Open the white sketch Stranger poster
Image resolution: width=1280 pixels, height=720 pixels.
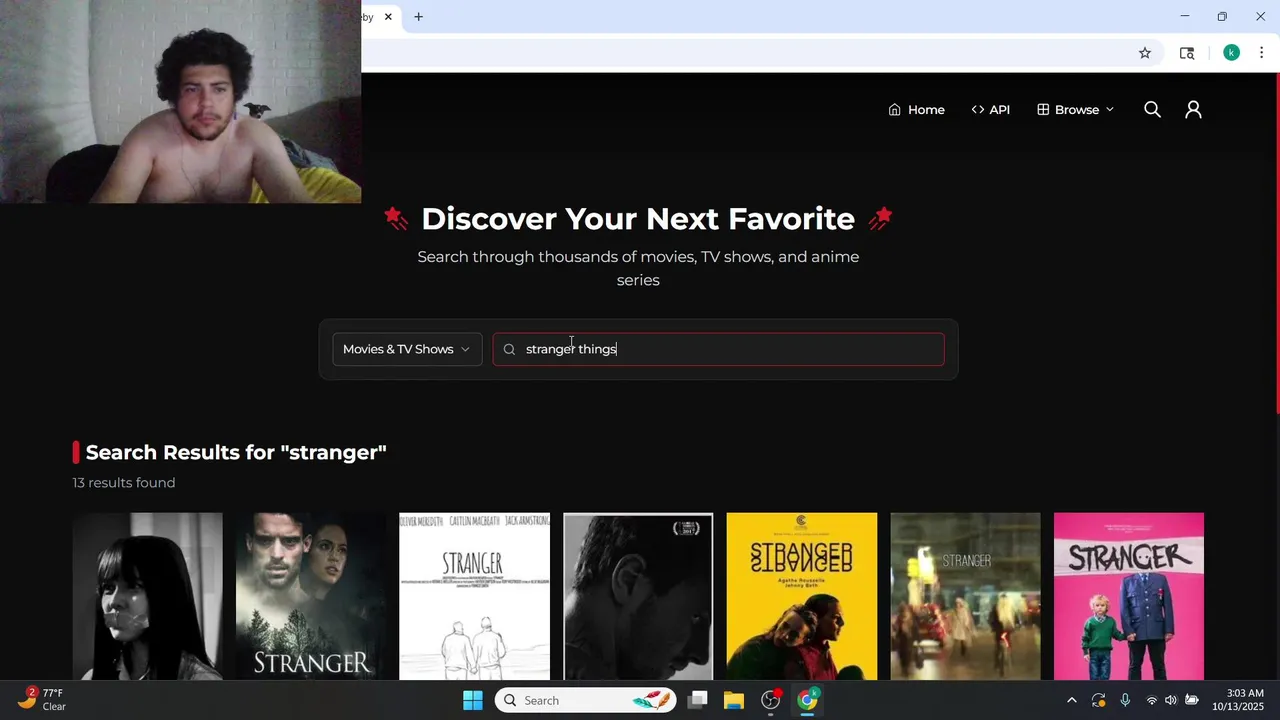475,596
